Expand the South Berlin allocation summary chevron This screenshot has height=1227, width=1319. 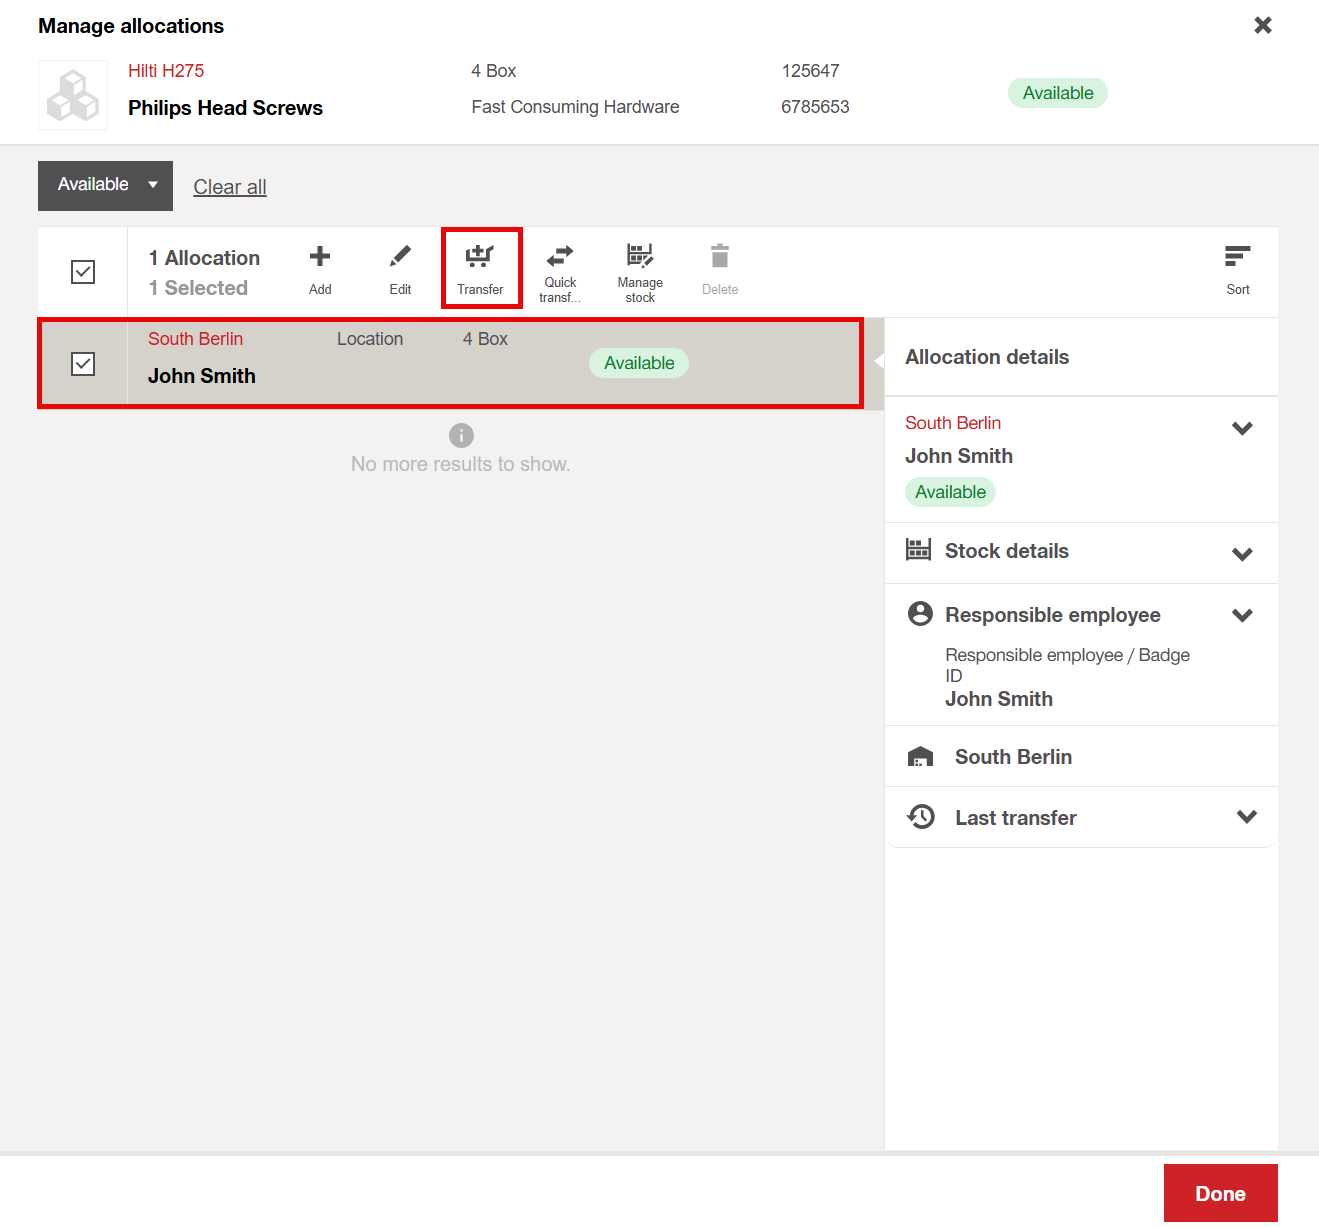1242,428
